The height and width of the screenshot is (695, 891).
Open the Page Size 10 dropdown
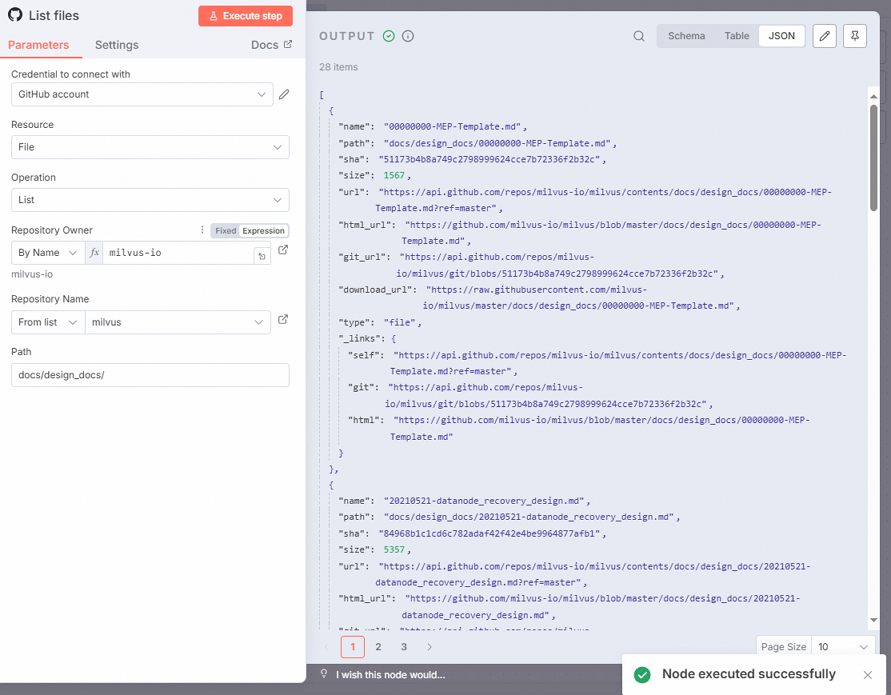843,647
